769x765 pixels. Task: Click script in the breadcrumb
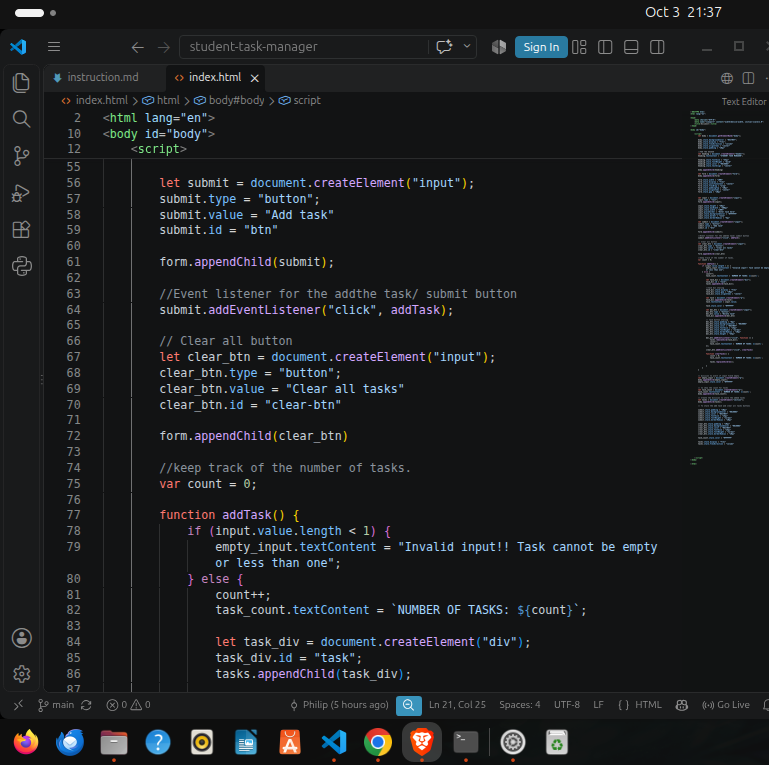(x=307, y=100)
